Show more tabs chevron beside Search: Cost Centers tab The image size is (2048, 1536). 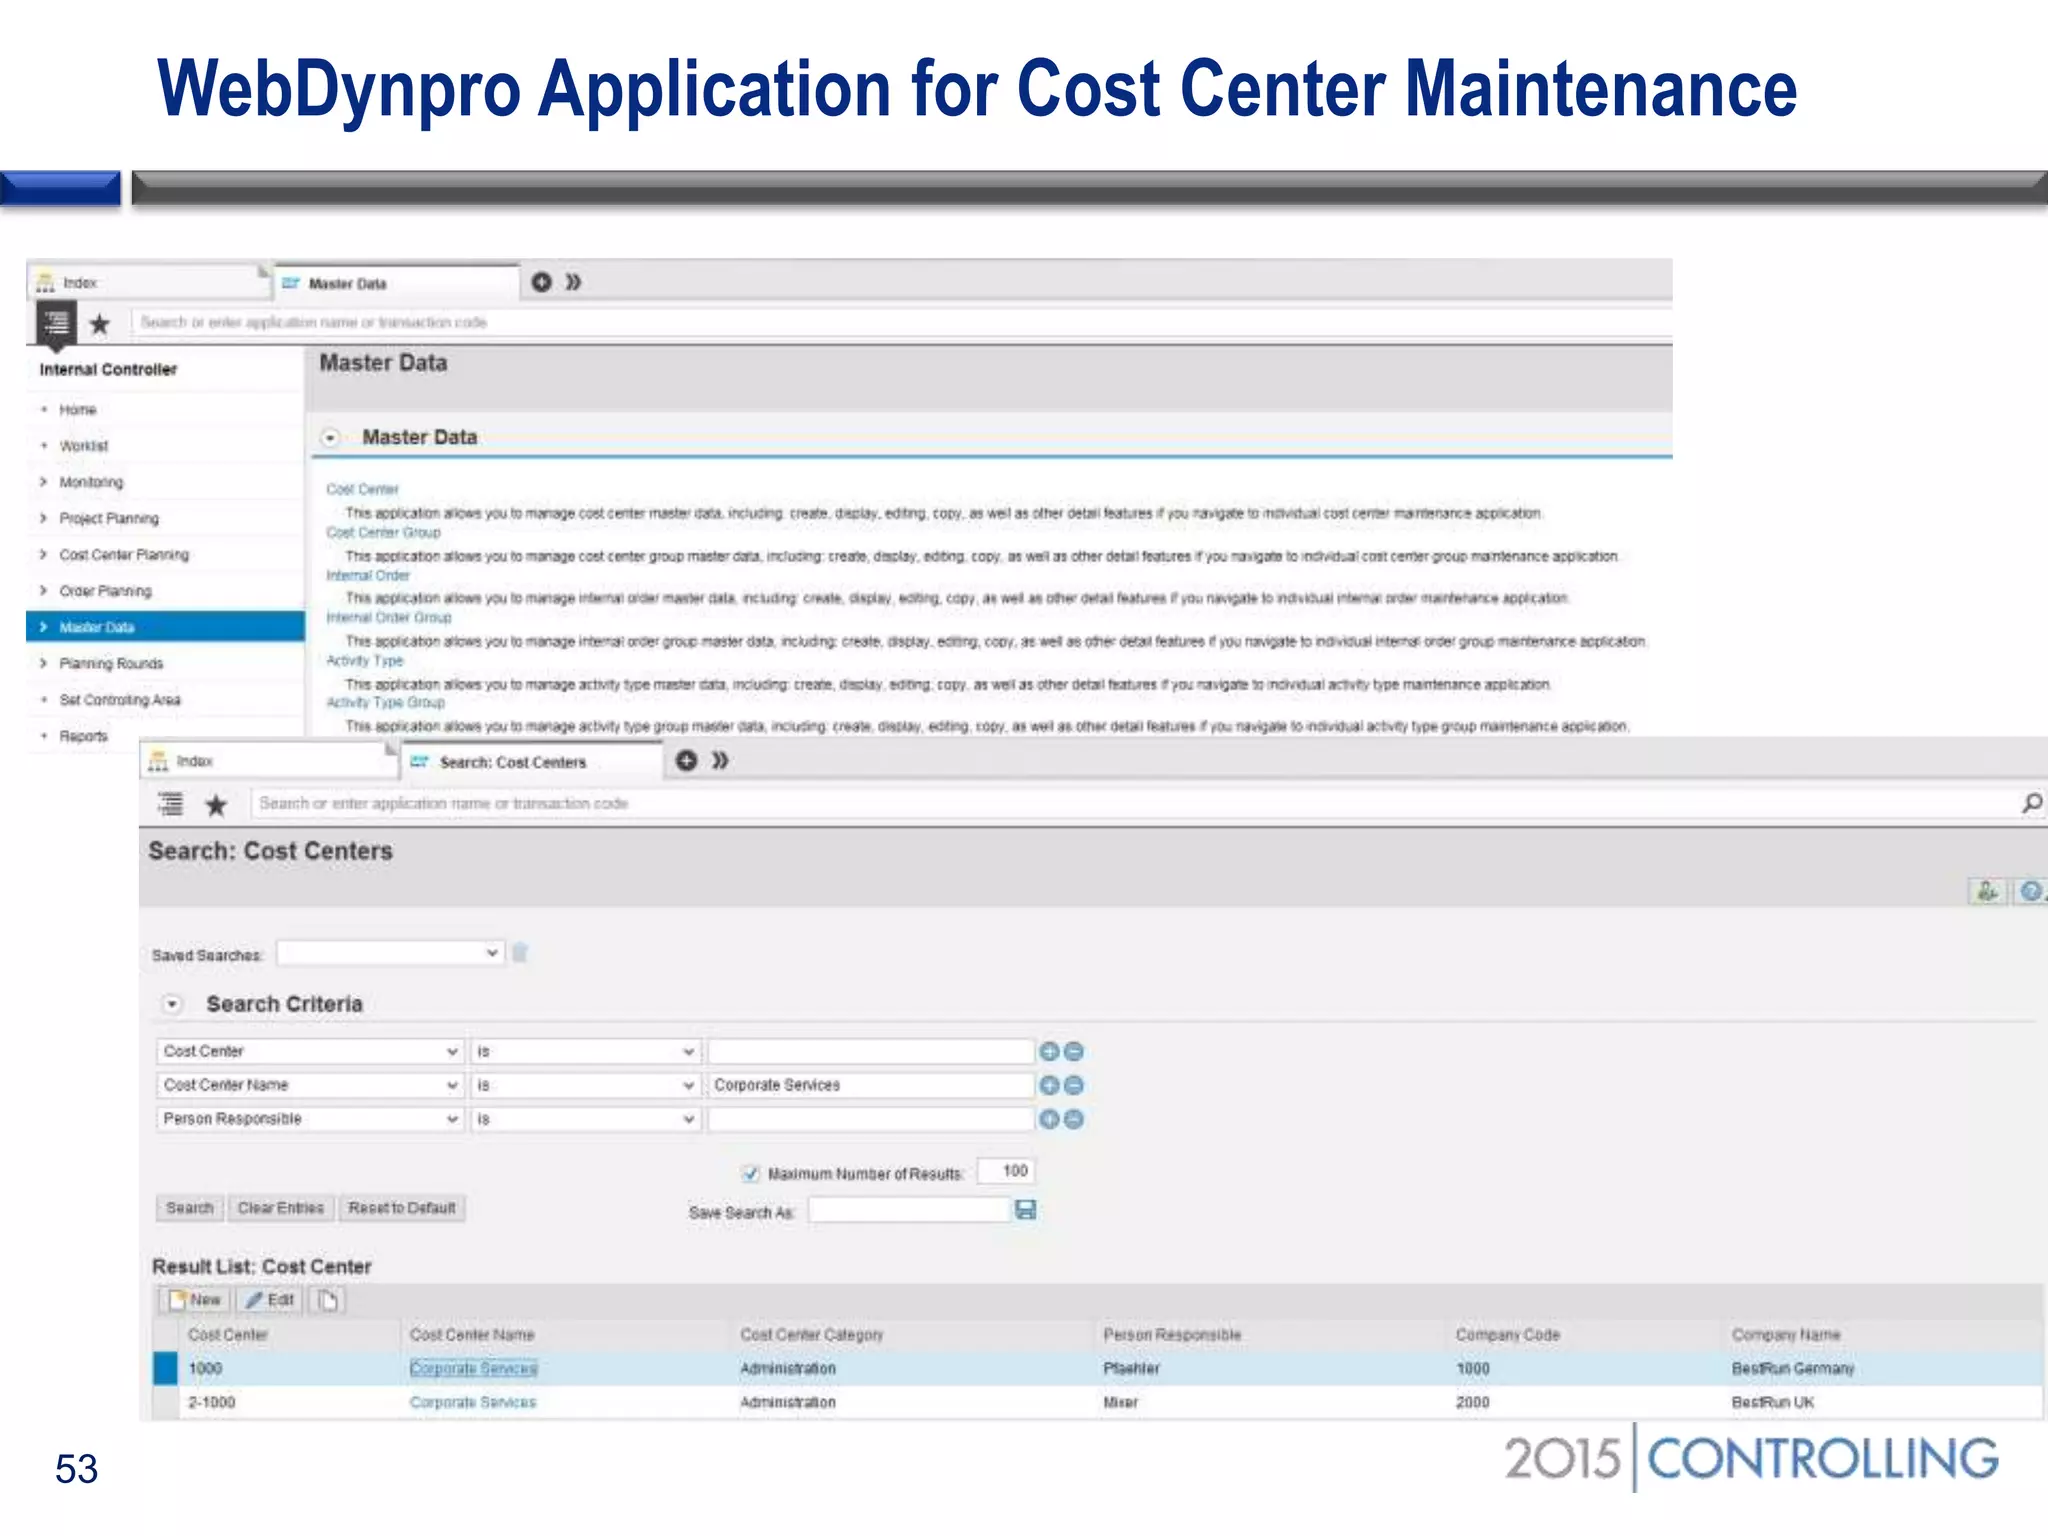tap(720, 761)
